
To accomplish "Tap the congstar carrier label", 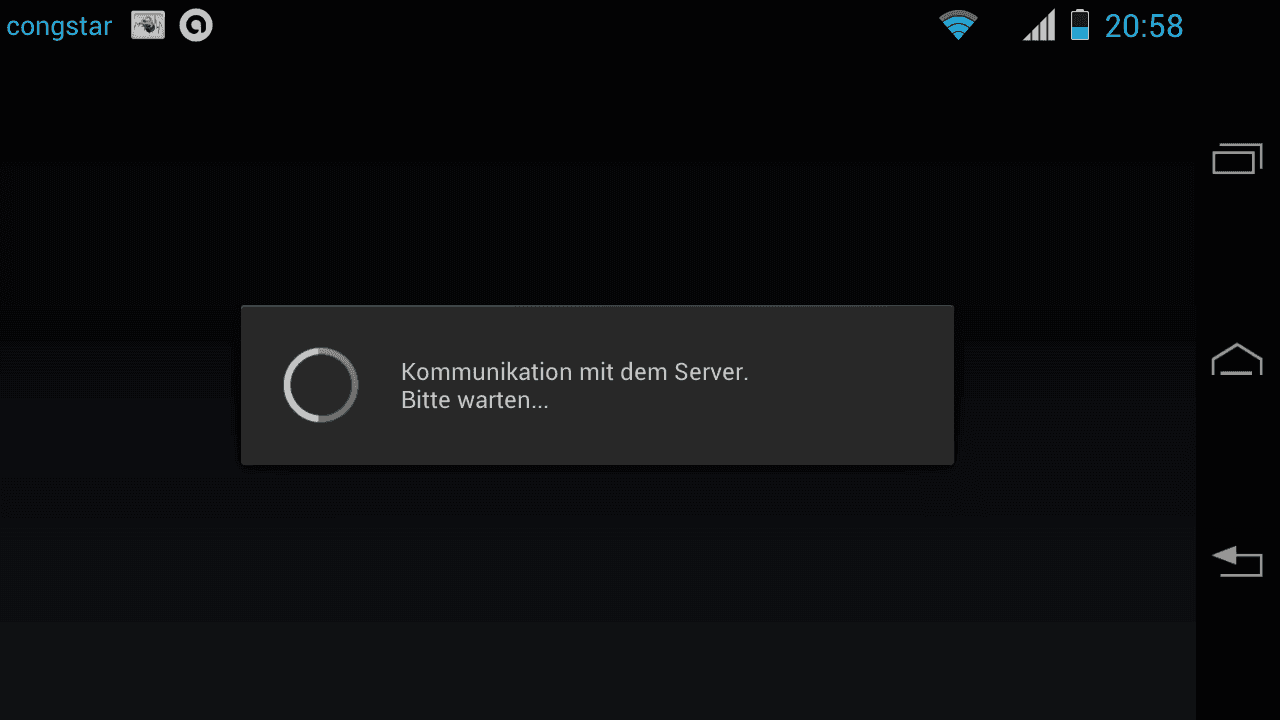I will click(x=59, y=26).
